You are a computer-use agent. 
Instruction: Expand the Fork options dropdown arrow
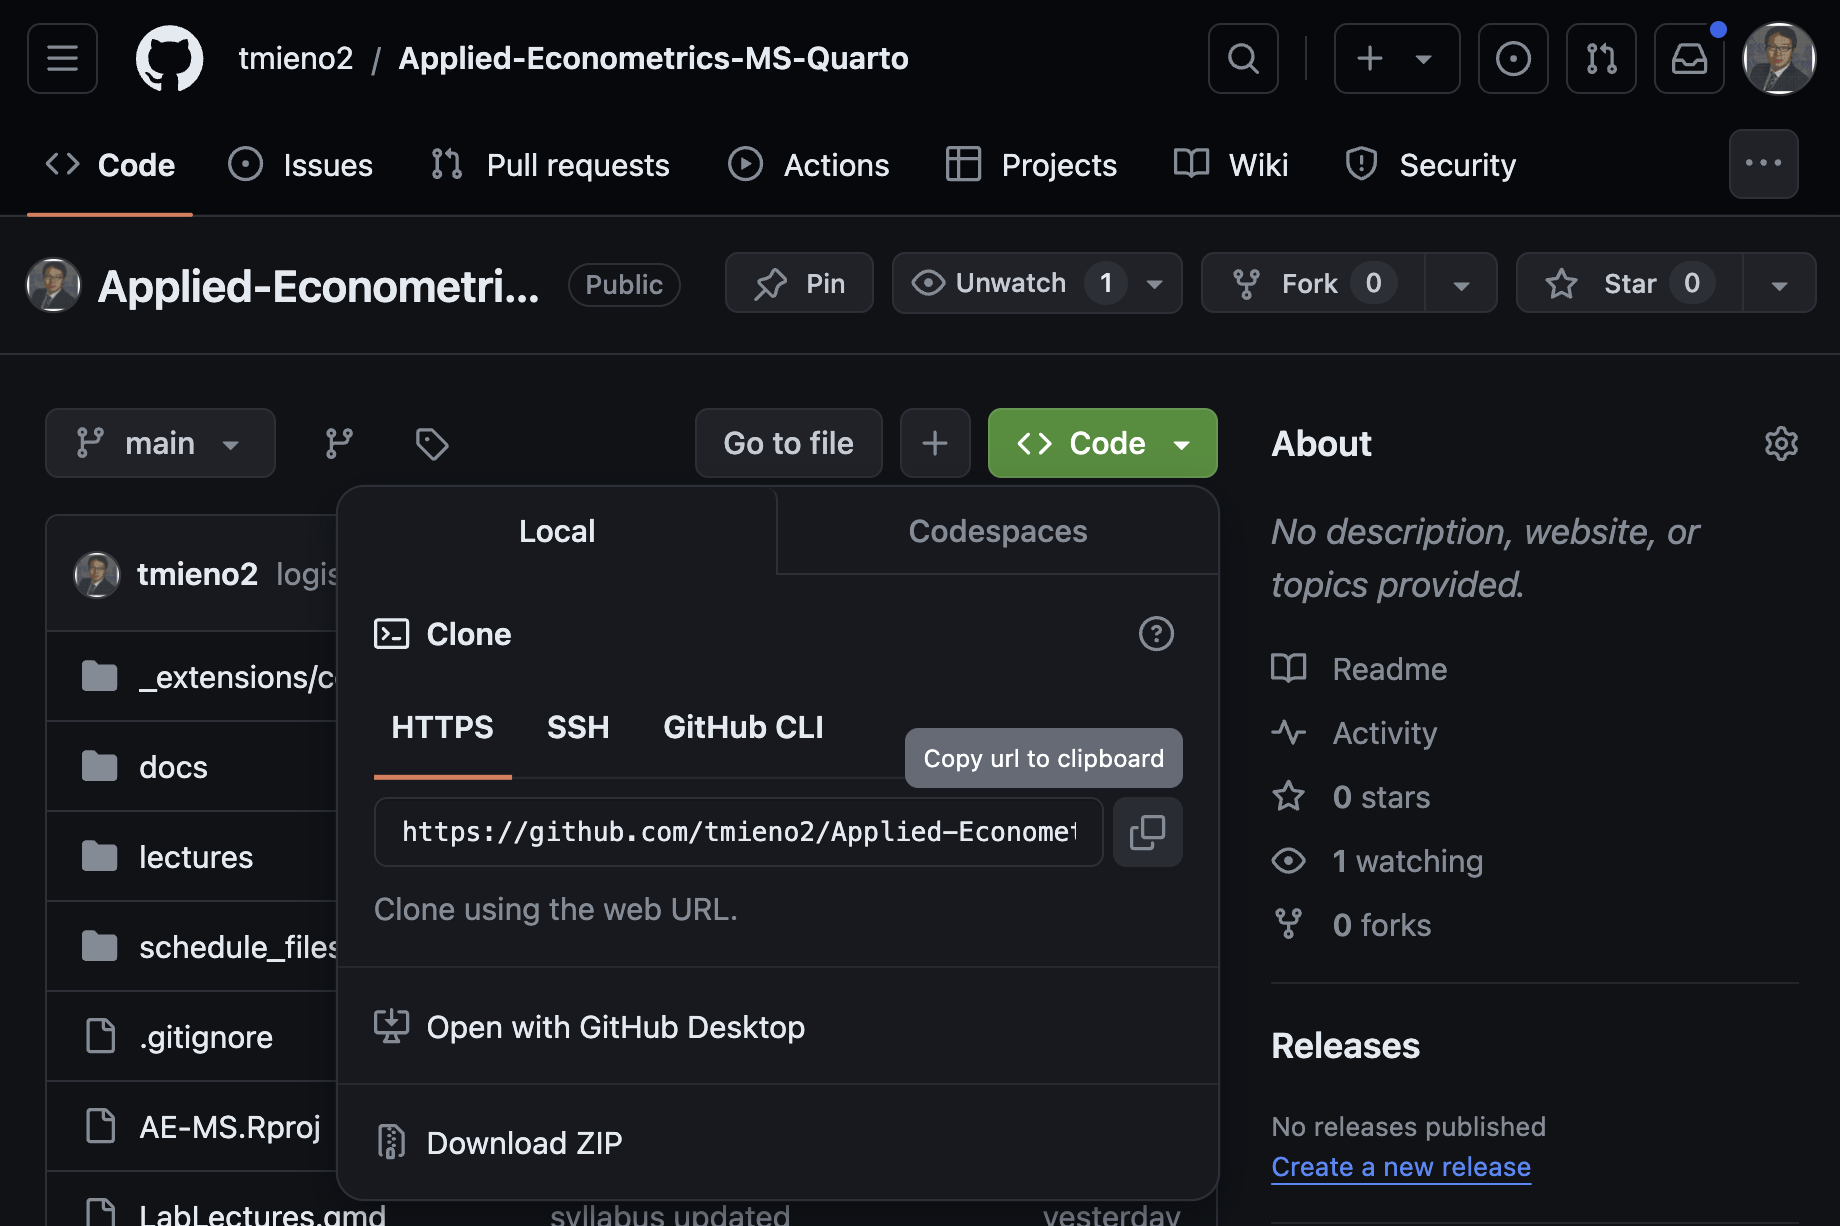pos(1461,284)
